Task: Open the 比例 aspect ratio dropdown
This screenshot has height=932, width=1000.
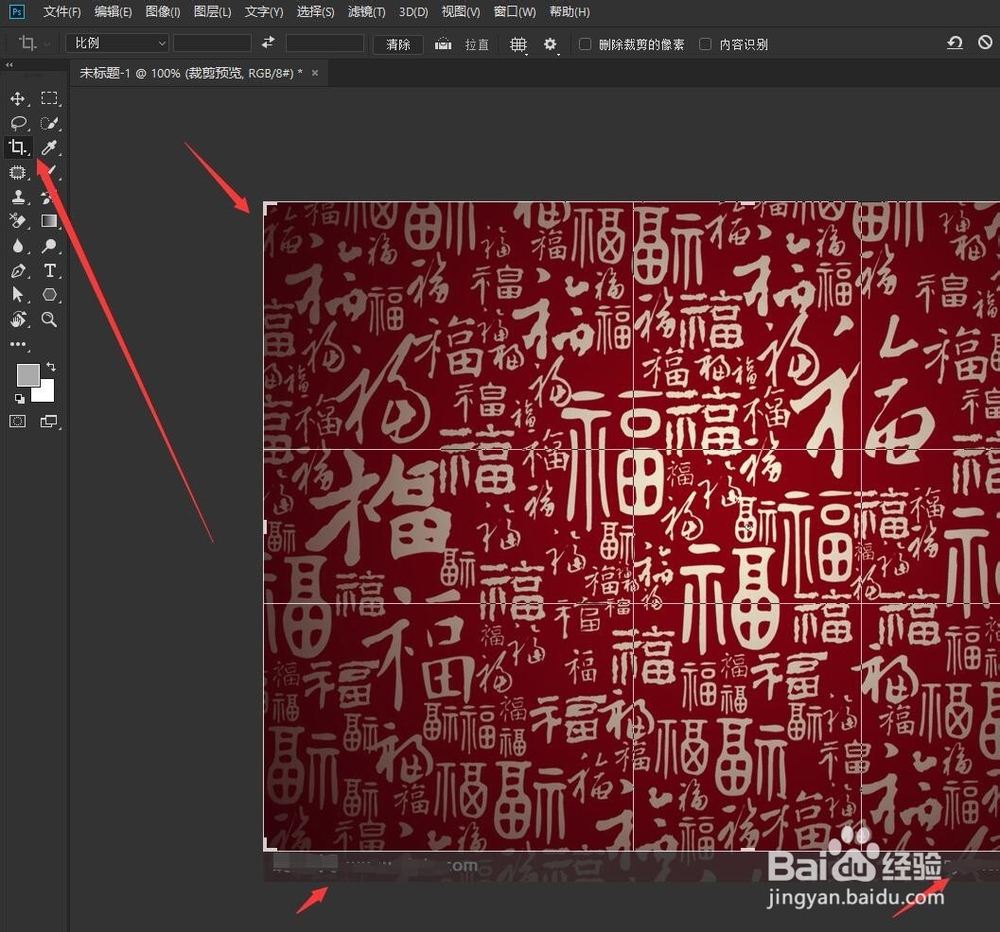Action: (116, 43)
